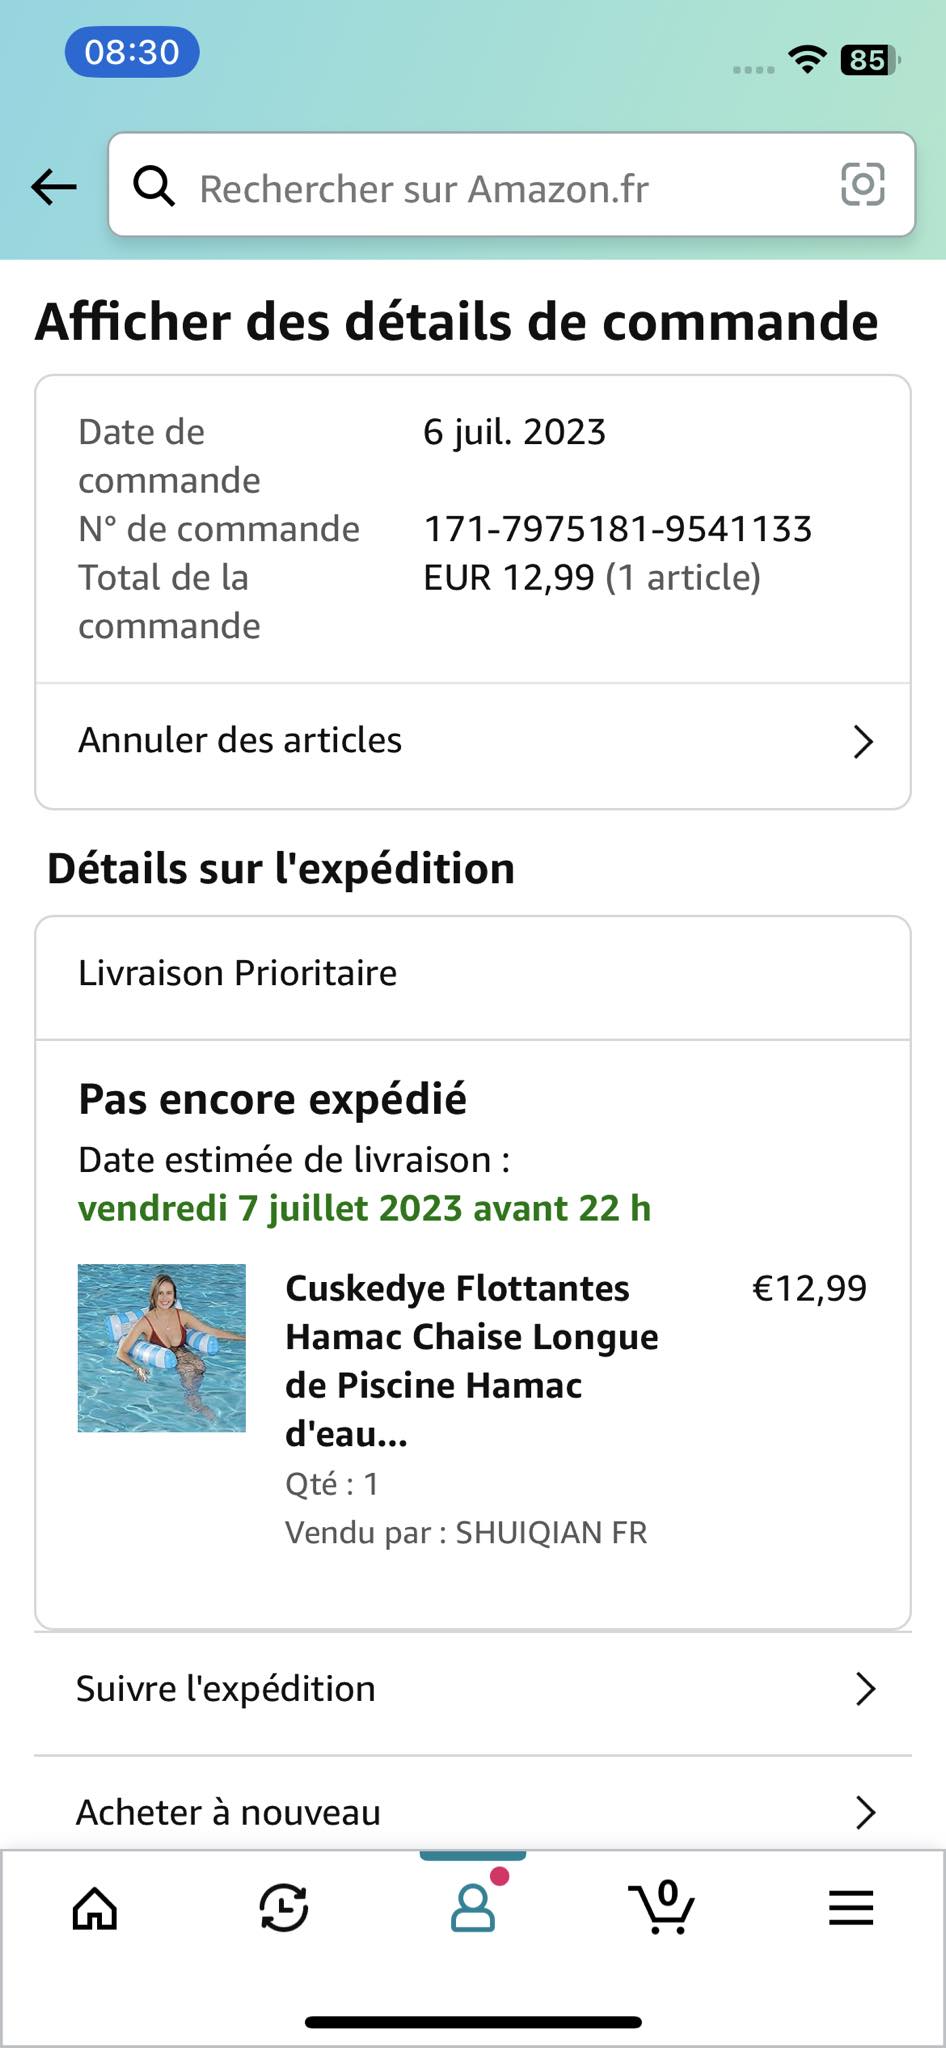This screenshot has width=946, height=2048.
Task: Open the camera scan search icon
Action: (862, 185)
